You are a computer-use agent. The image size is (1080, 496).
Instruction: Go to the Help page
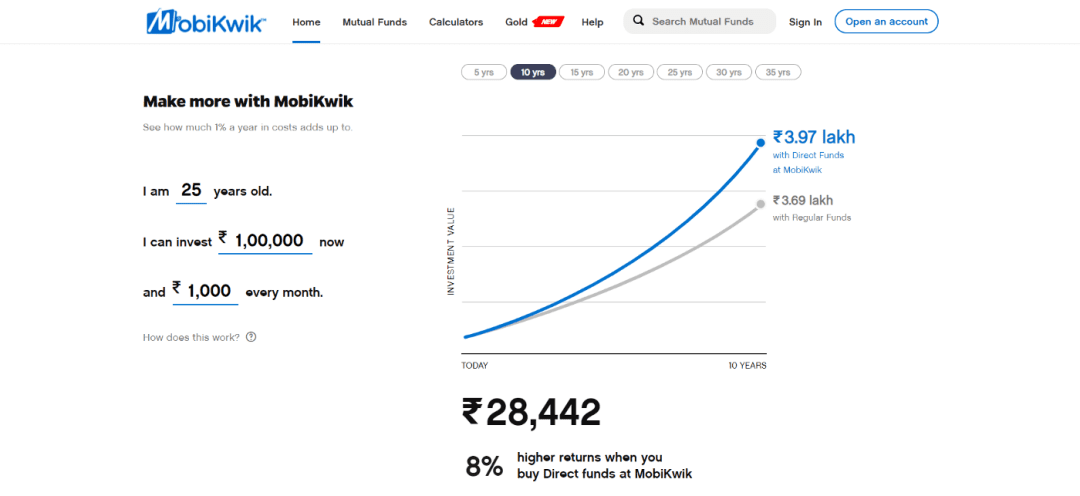pos(592,22)
